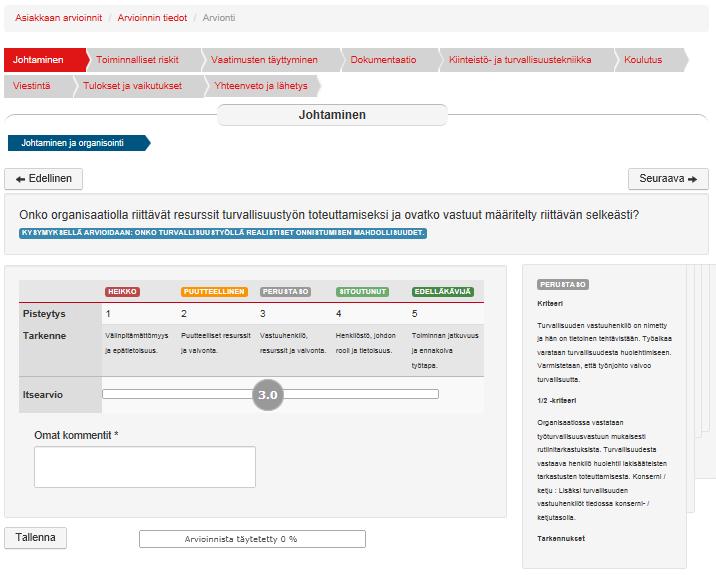The image size is (716, 575).
Task: Click the green SITOUTUNUT rating label
Action: point(363,291)
